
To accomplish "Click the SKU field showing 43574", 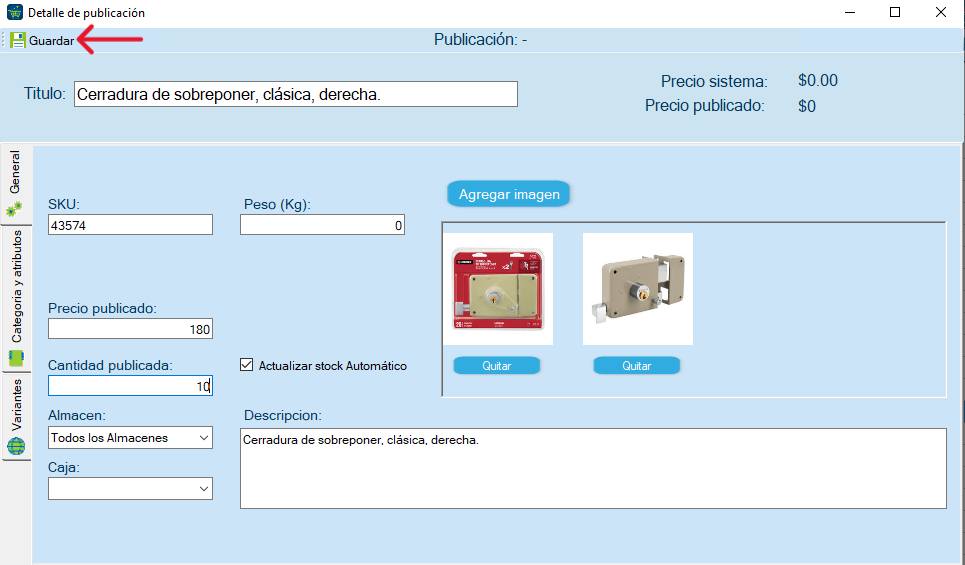I will pos(130,225).
